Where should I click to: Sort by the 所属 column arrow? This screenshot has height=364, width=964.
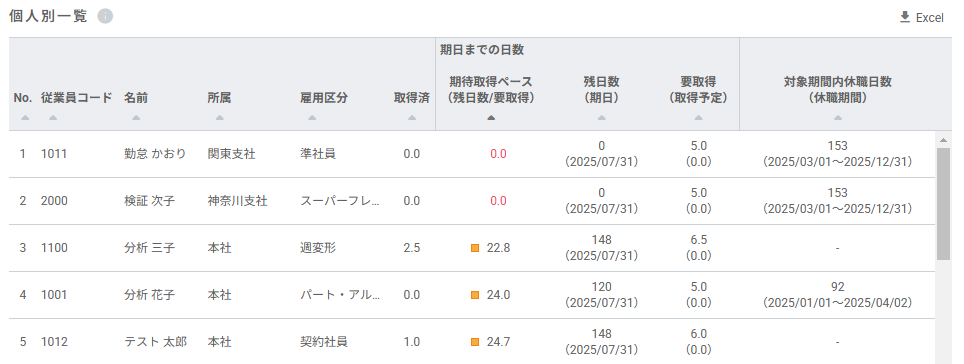(219, 117)
